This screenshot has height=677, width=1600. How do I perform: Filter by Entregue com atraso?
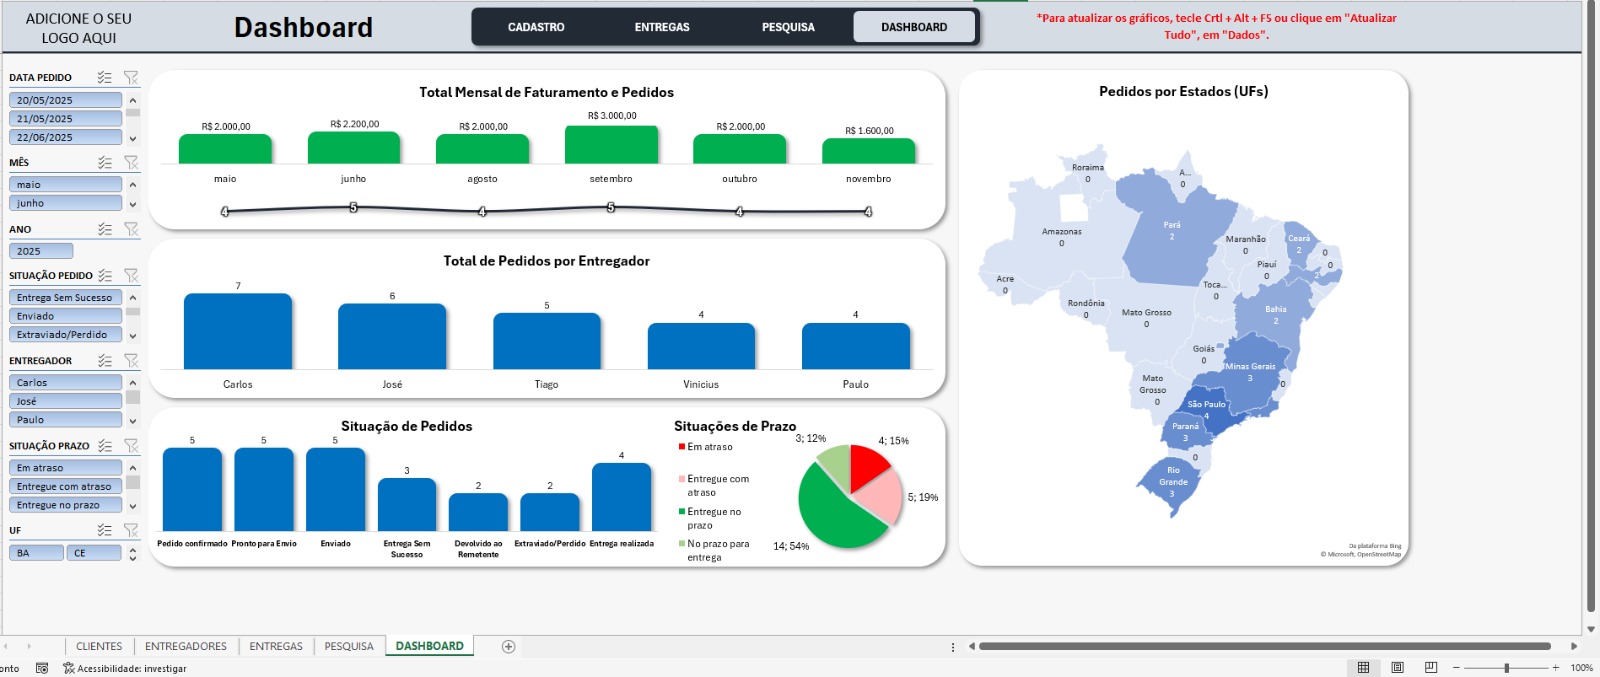point(66,486)
